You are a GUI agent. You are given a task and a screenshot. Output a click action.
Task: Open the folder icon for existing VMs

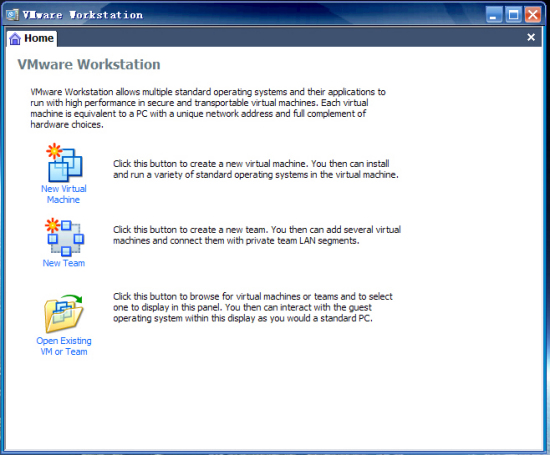click(x=63, y=313)
